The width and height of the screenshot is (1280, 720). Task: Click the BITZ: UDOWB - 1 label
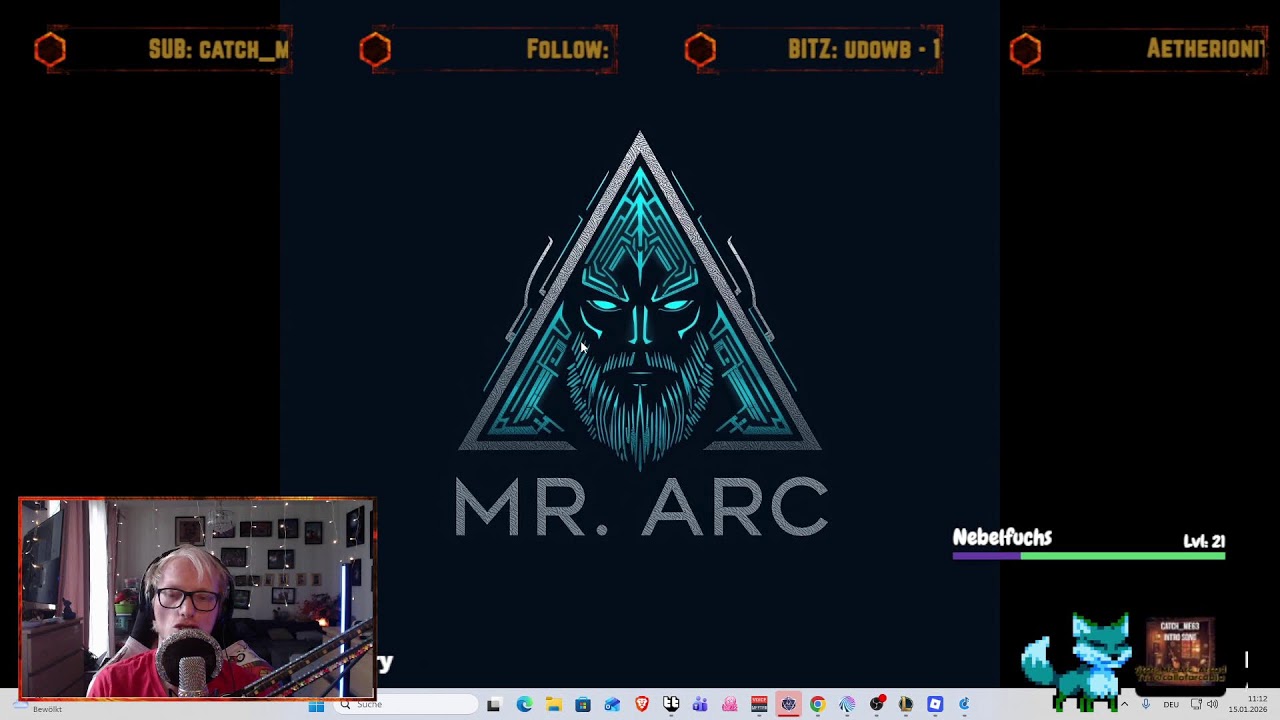tap(864, 49)
